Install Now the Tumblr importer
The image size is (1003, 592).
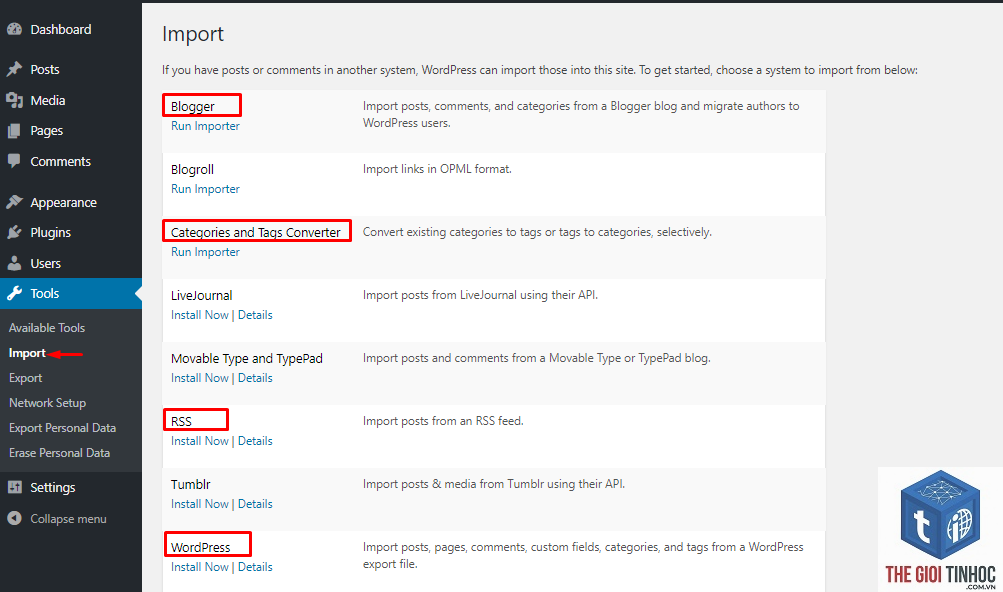click(x=200, y=504)
